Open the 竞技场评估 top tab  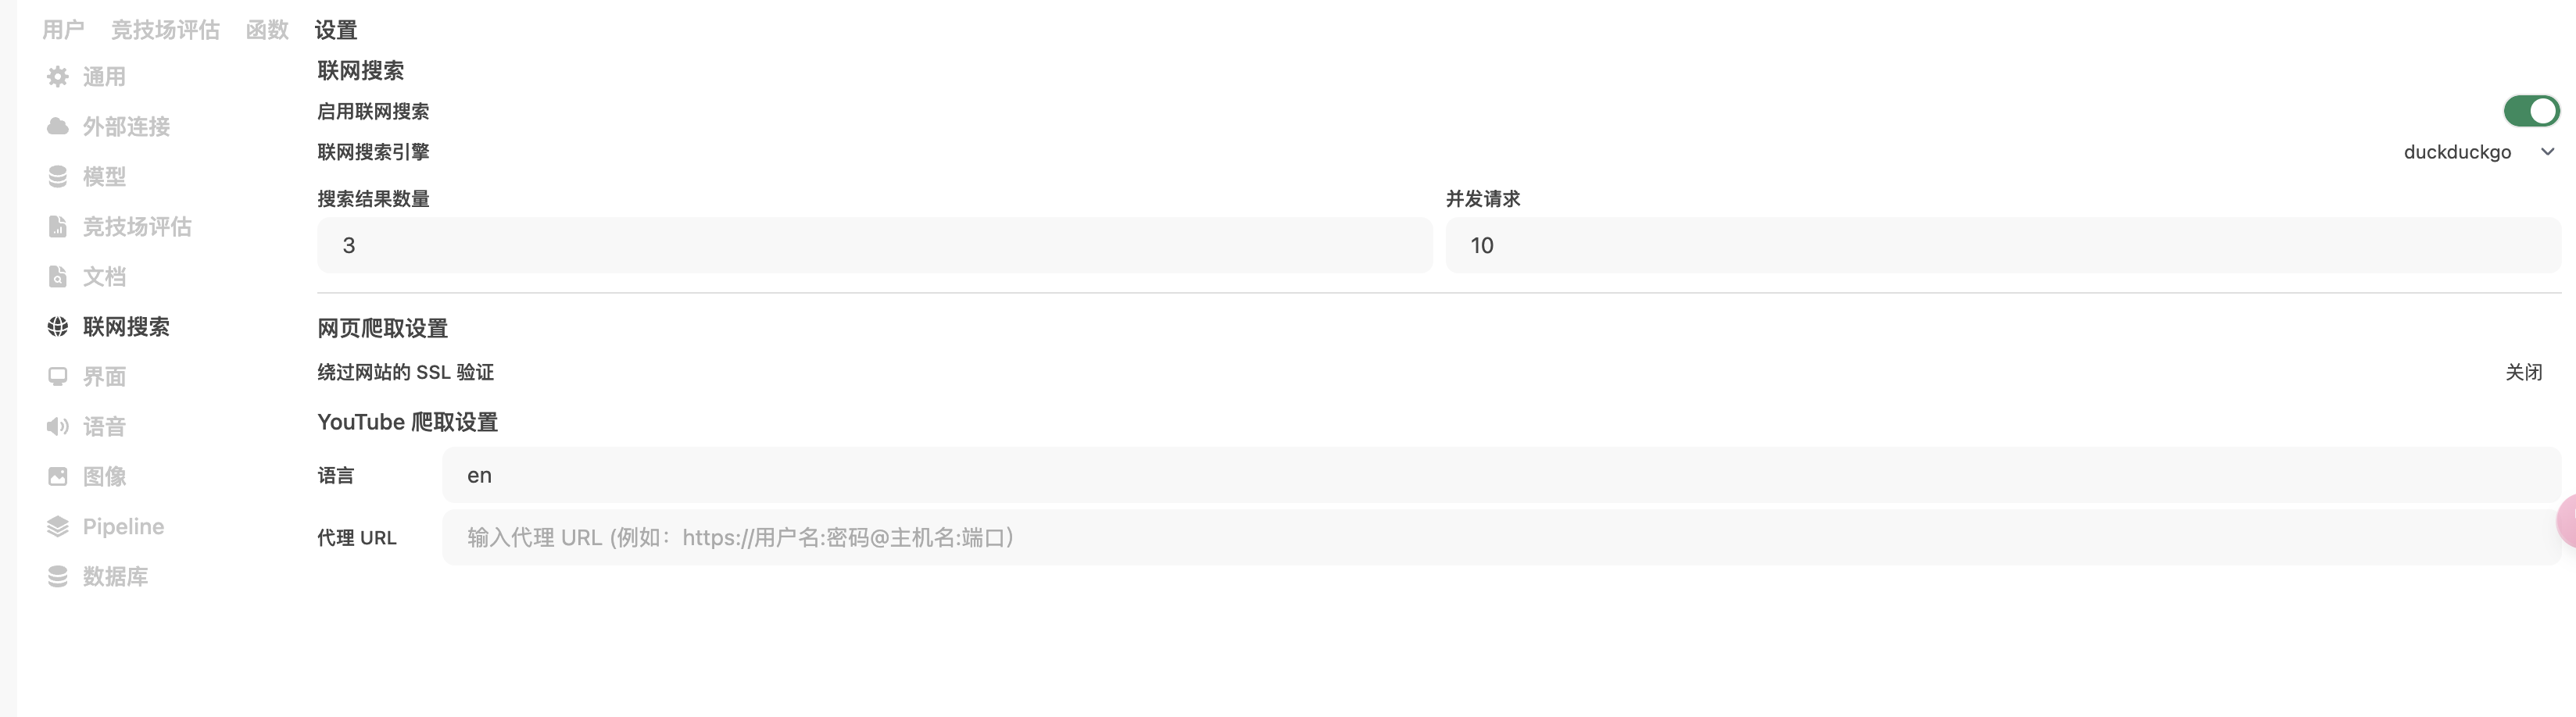point(165,30)
